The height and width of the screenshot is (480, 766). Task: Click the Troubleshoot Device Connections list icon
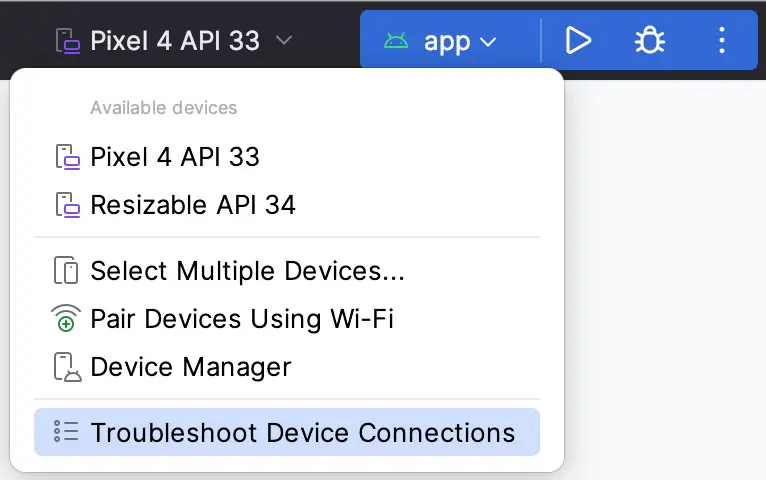[66, 432]
